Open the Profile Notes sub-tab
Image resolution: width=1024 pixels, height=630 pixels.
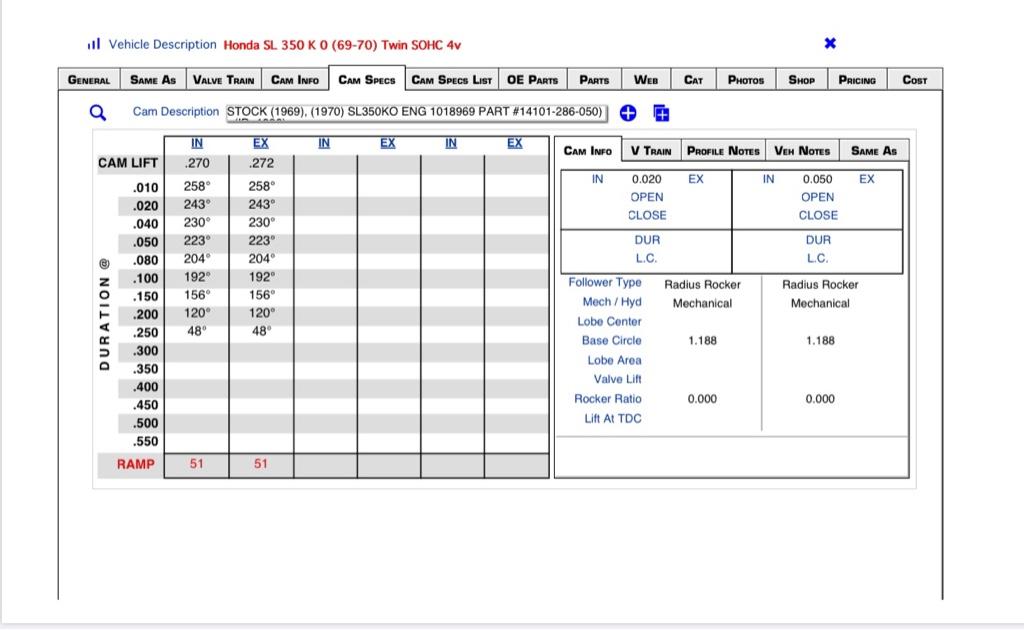723,151
